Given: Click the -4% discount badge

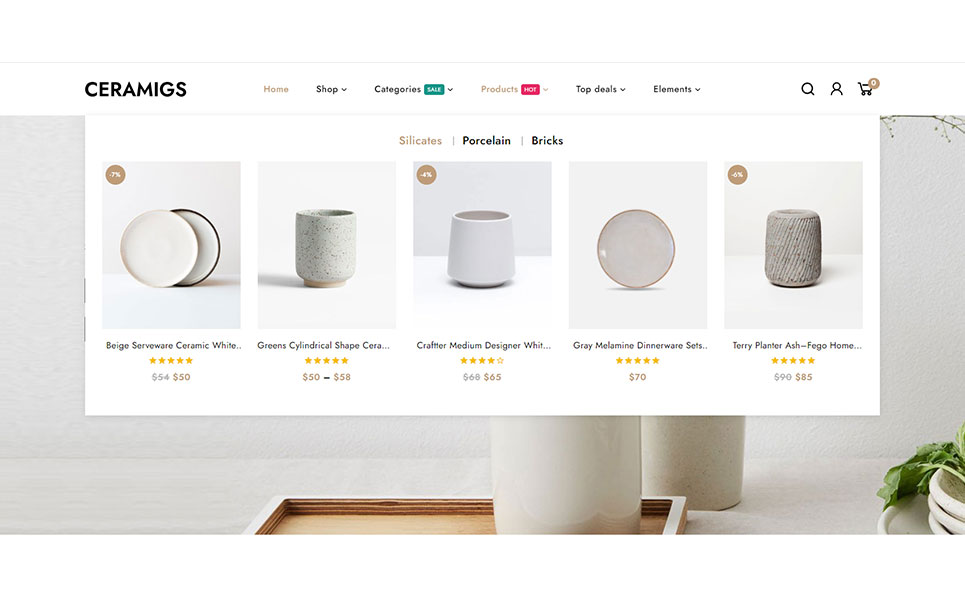Looking at the screenshot, I should click(x=426, y=175).
